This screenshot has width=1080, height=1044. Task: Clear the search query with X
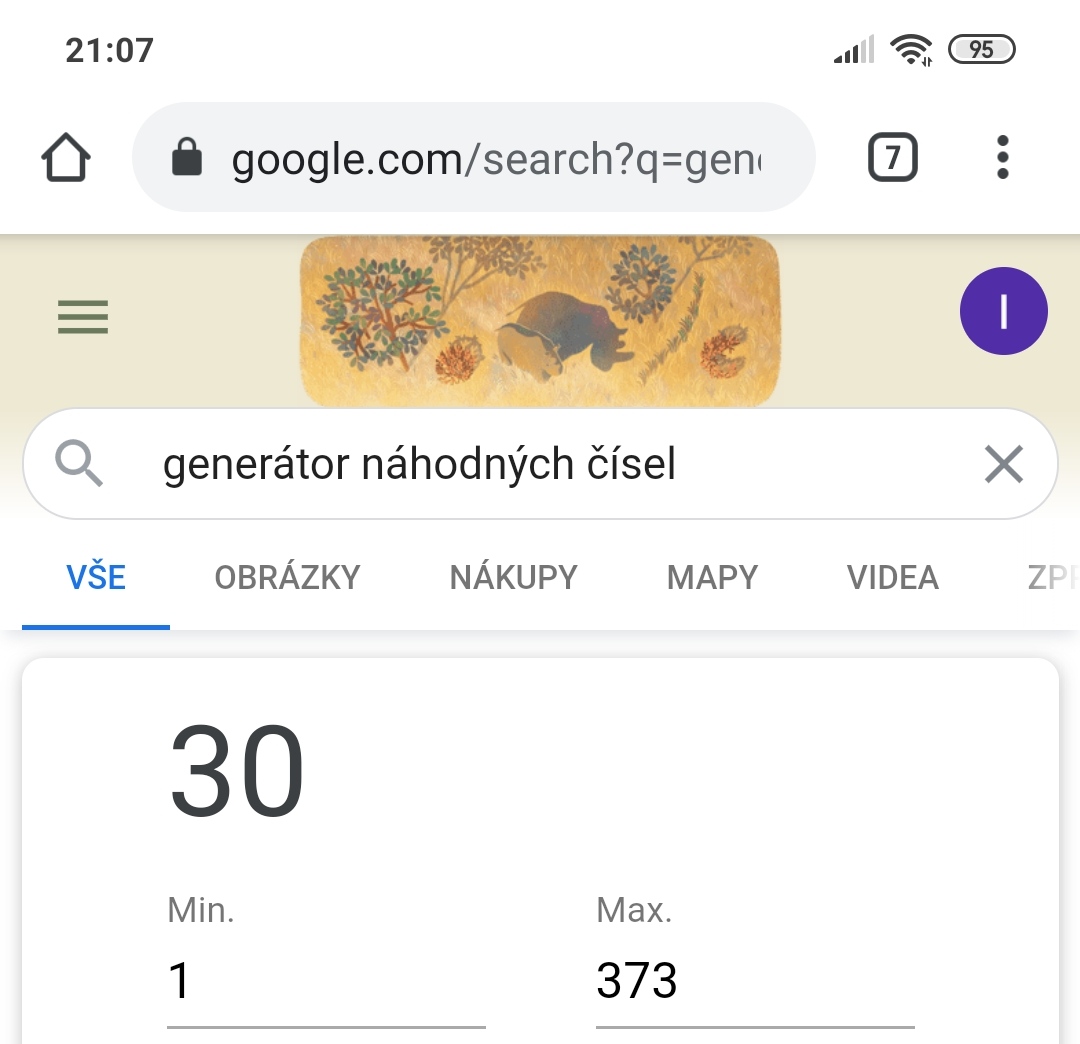[1003, 464]
